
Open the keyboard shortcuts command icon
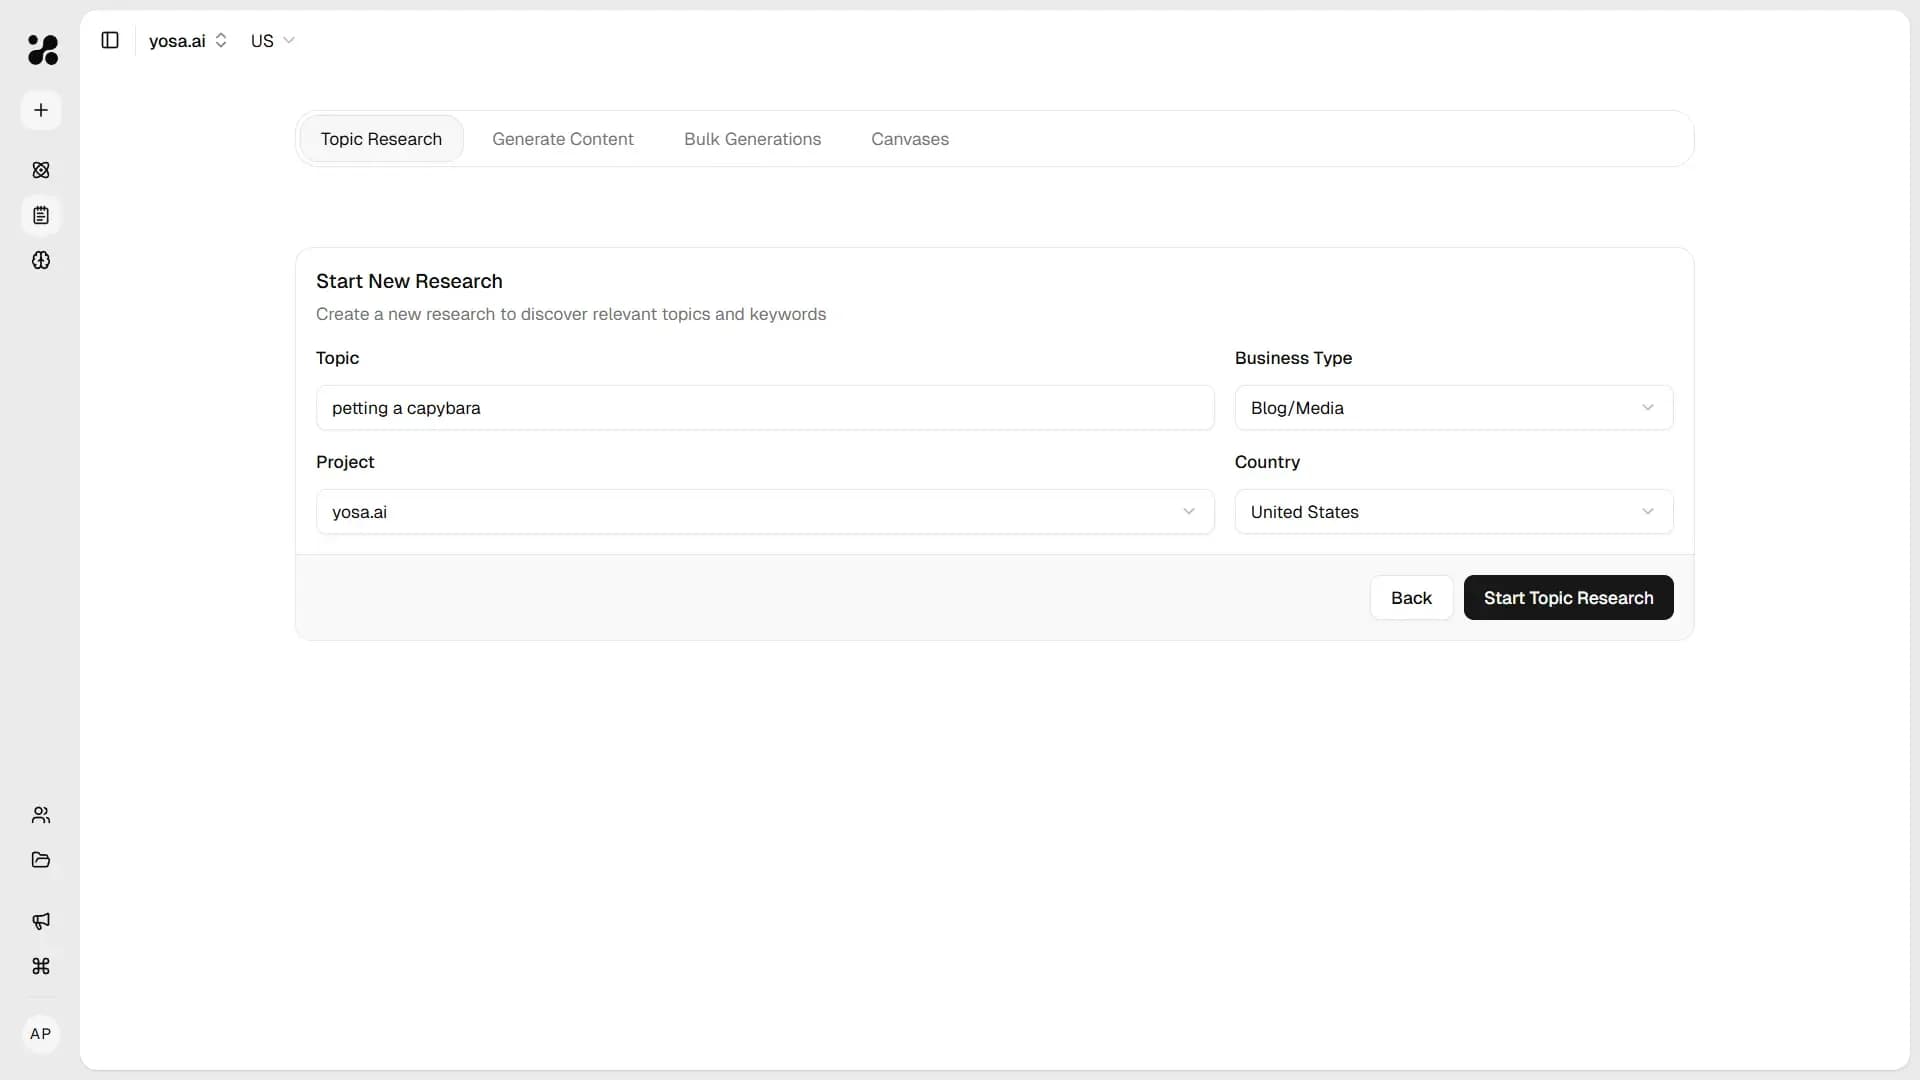click(x=40, y=967)
